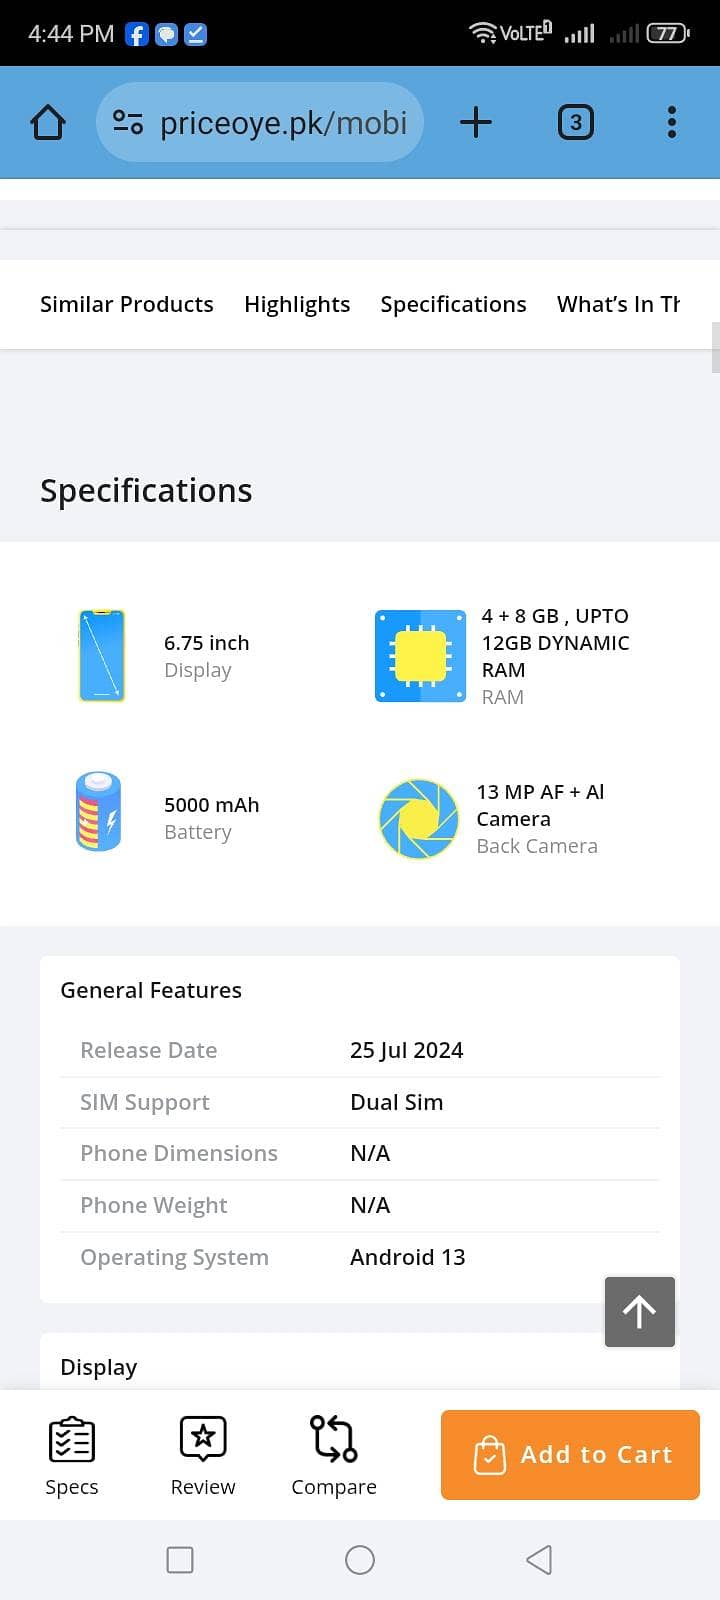Open Review from the bottom bar
This screenshot has height=1600, width=720.
coord(203,1455)
